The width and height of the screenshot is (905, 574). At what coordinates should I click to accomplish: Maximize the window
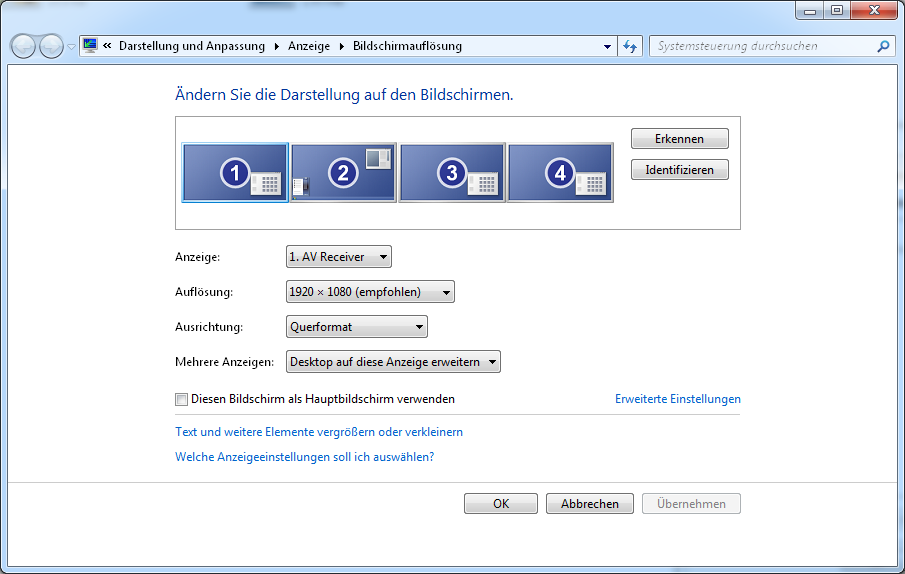837,10
